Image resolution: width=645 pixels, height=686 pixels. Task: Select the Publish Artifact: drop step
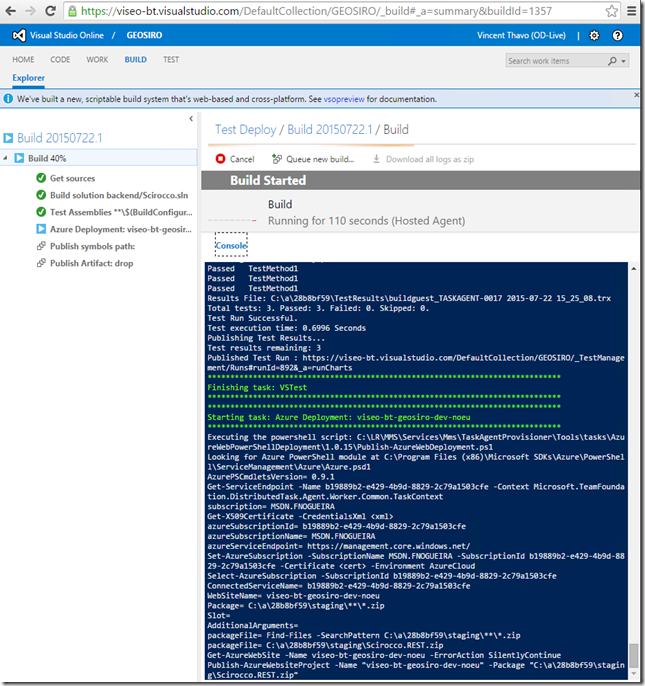click(91, 263)
